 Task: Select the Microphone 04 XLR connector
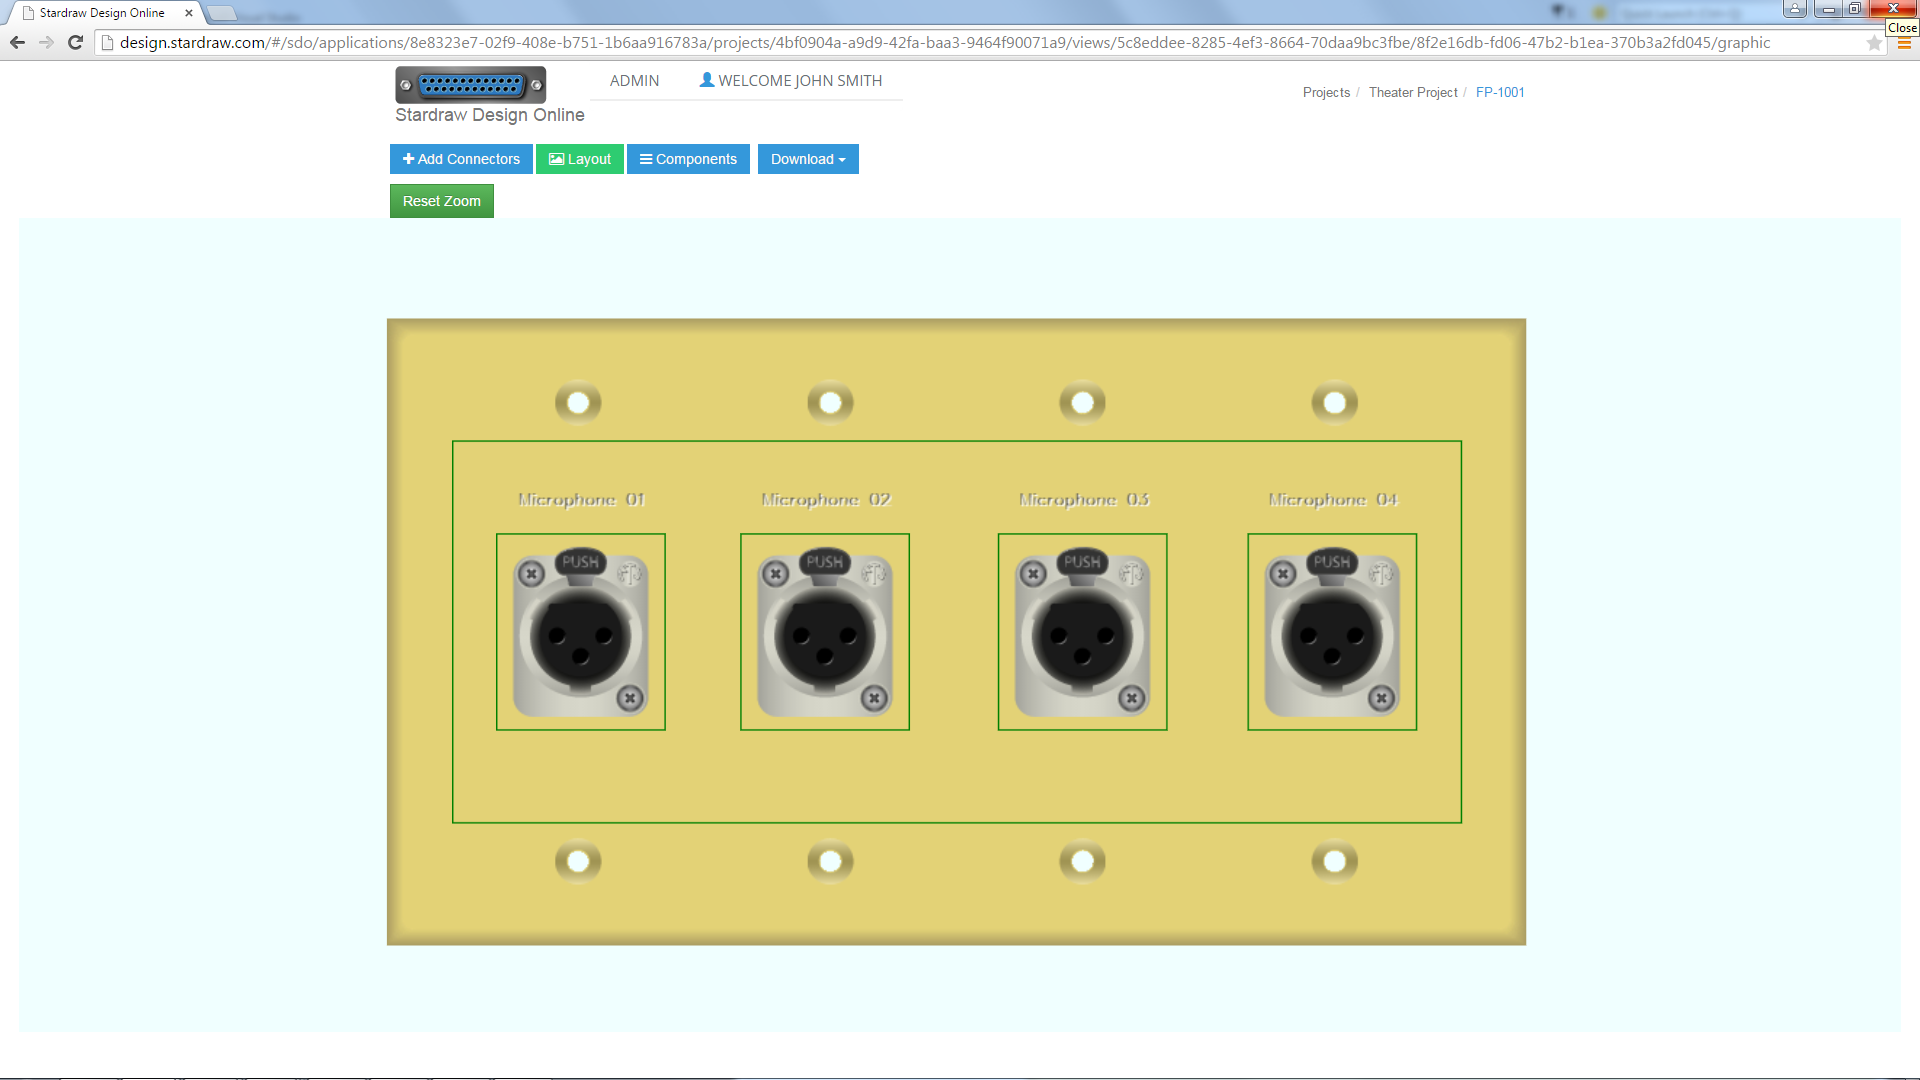1331,633
